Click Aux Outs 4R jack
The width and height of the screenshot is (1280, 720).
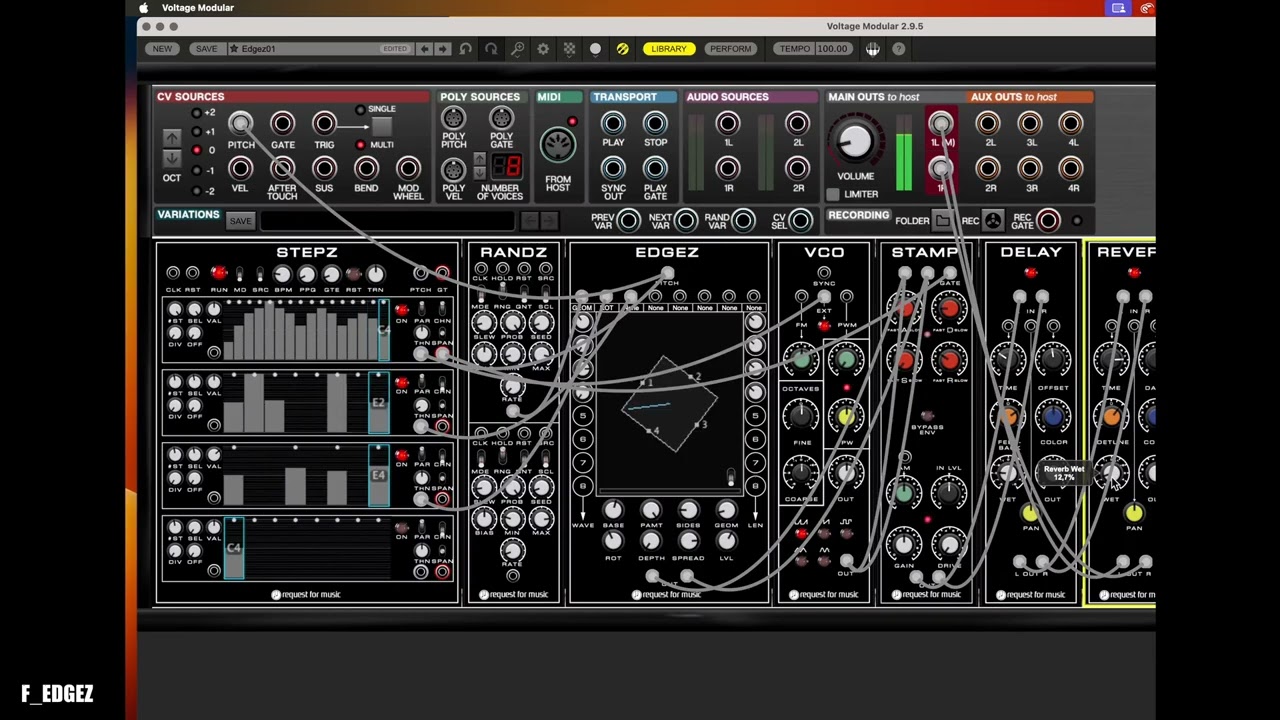point(1071,168)
